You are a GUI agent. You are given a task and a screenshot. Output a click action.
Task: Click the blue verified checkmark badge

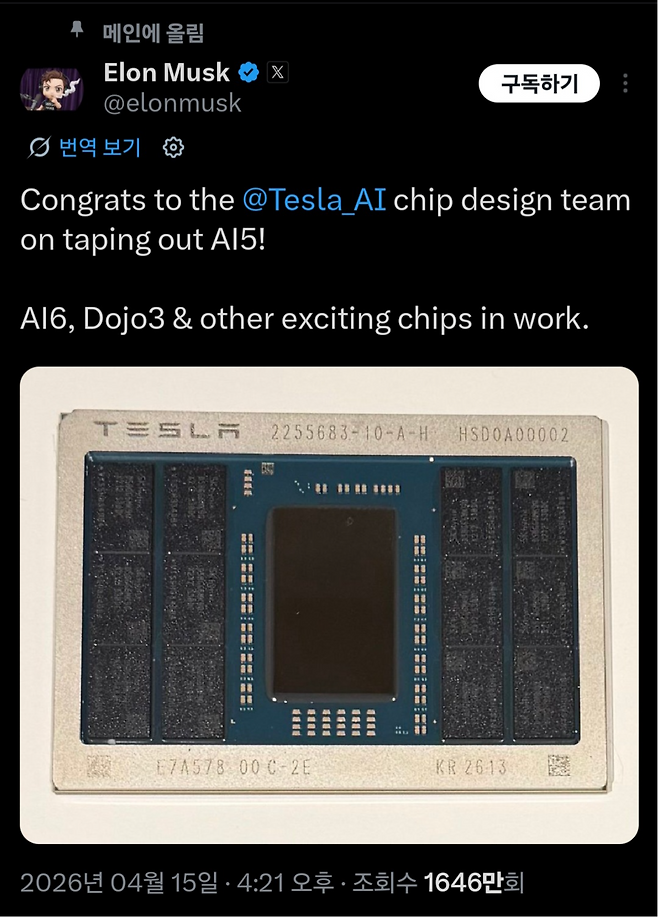point(249,73)
